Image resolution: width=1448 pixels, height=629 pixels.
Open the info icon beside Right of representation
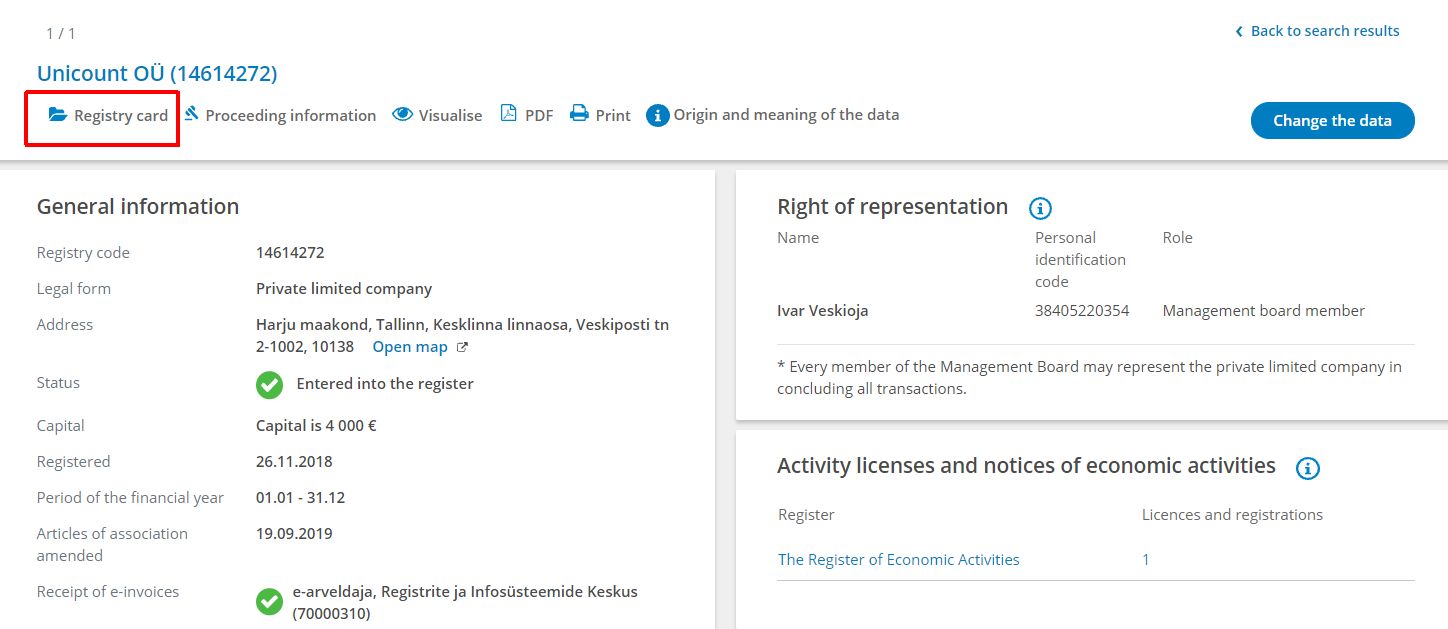1040,209
